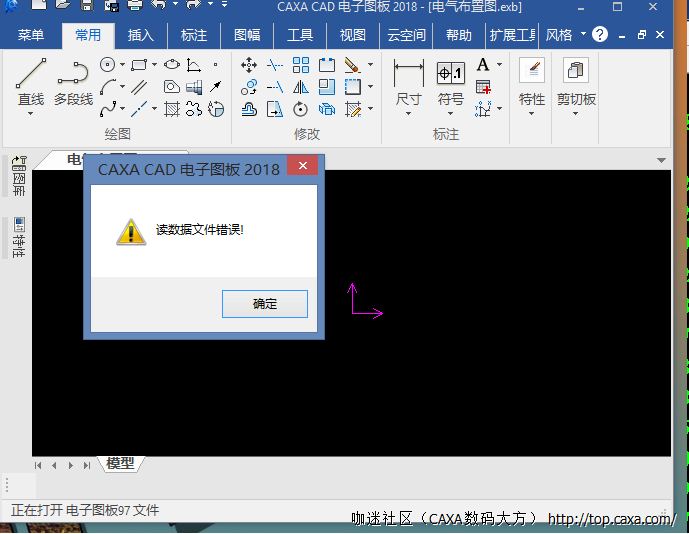
Task: Switch to the 帮助 ribbon tab
Action: tap(459, 35)
